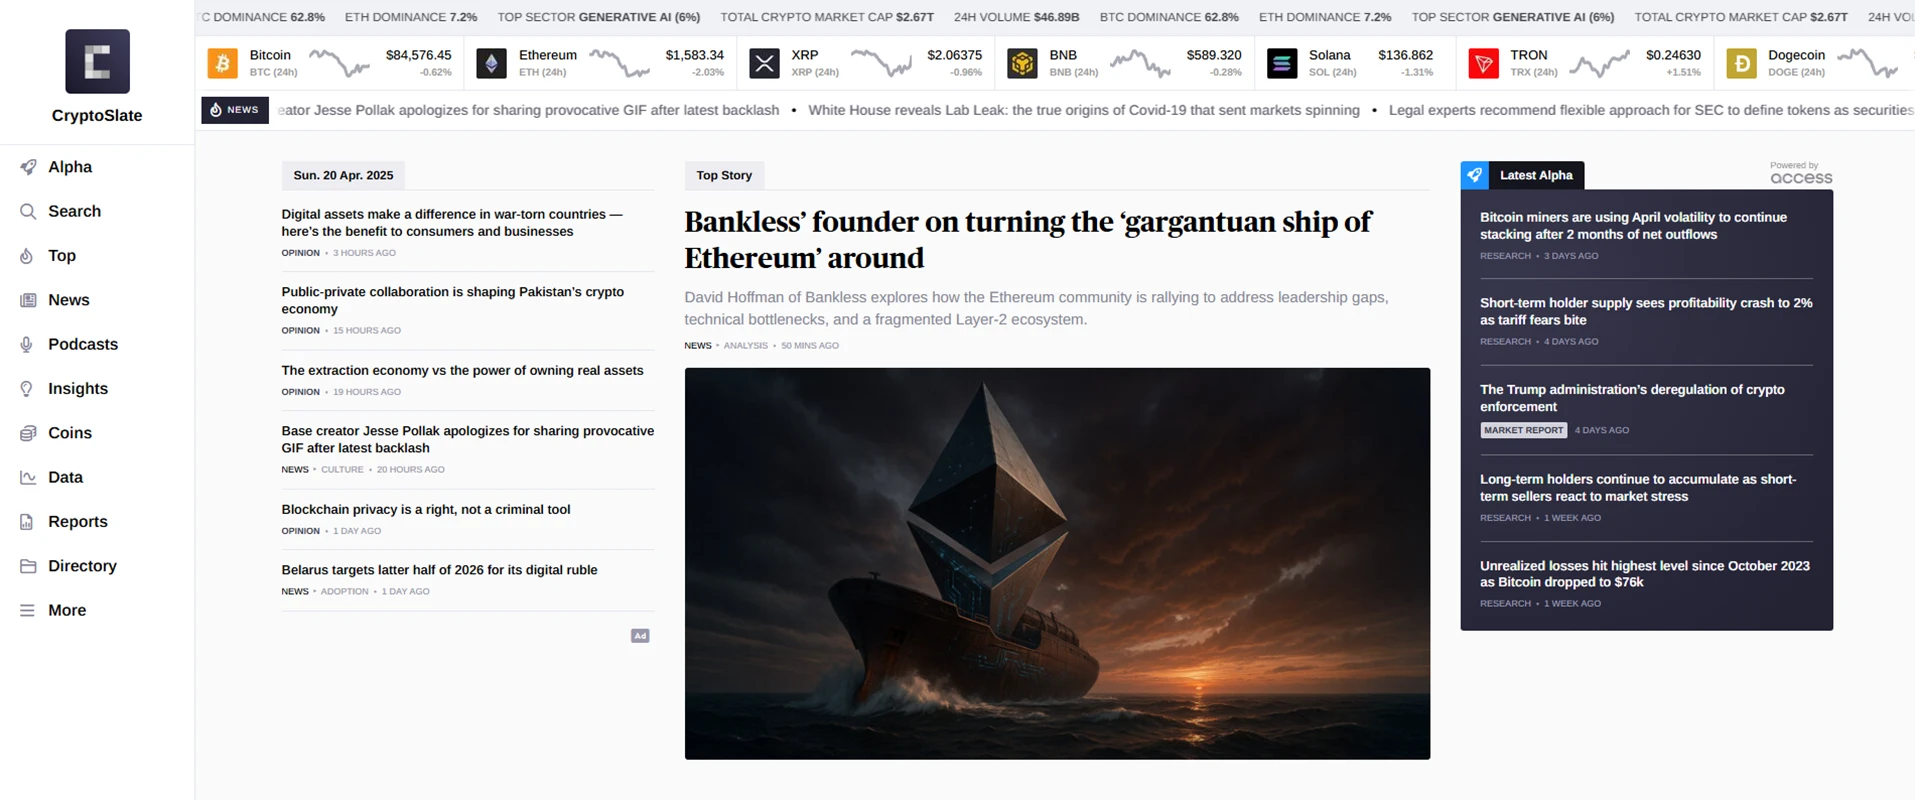This screenshot has height=800, width=1915.
Task: Click the More hamburger icon in sidebar
Action: coord(28,610)
